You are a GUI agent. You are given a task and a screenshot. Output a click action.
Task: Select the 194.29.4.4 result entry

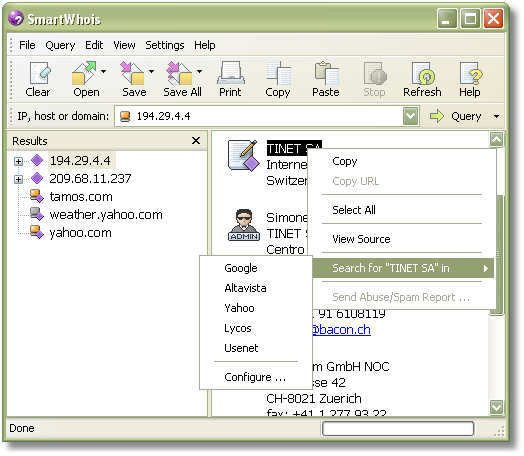[x=80, y=161]
